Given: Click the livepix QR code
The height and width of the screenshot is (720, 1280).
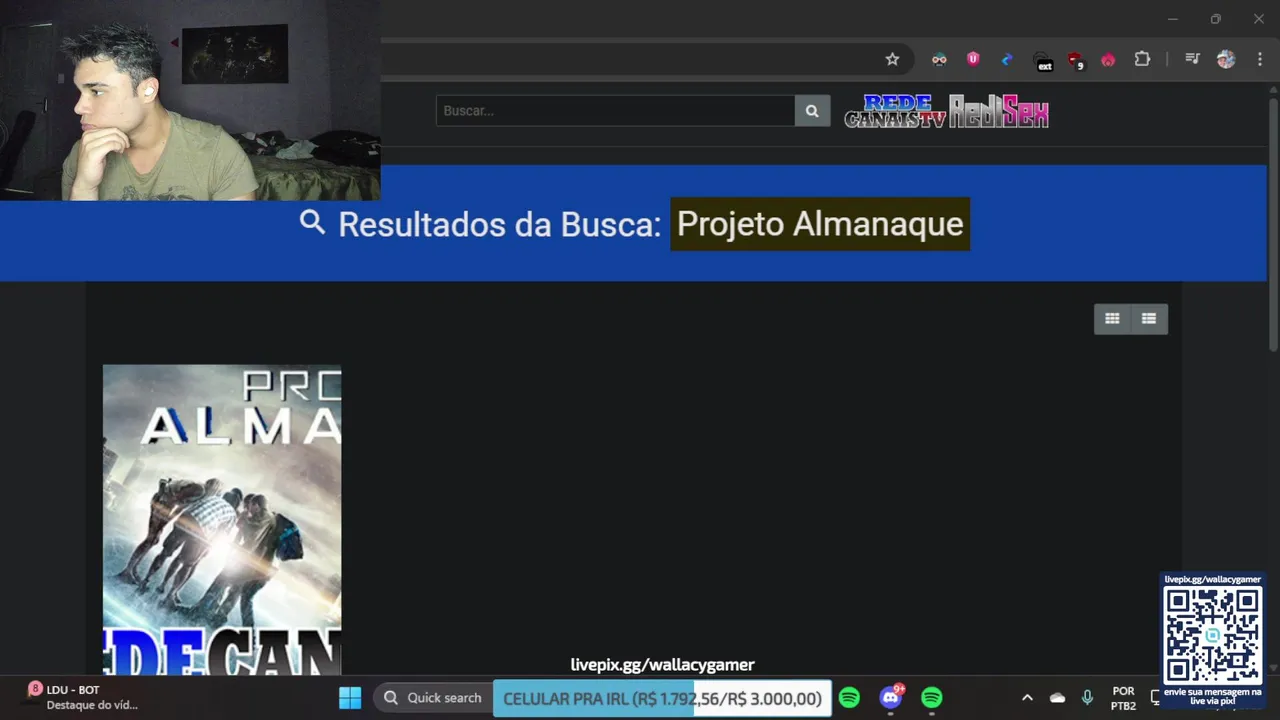Looking at the screenshot, I should 1212,634.
